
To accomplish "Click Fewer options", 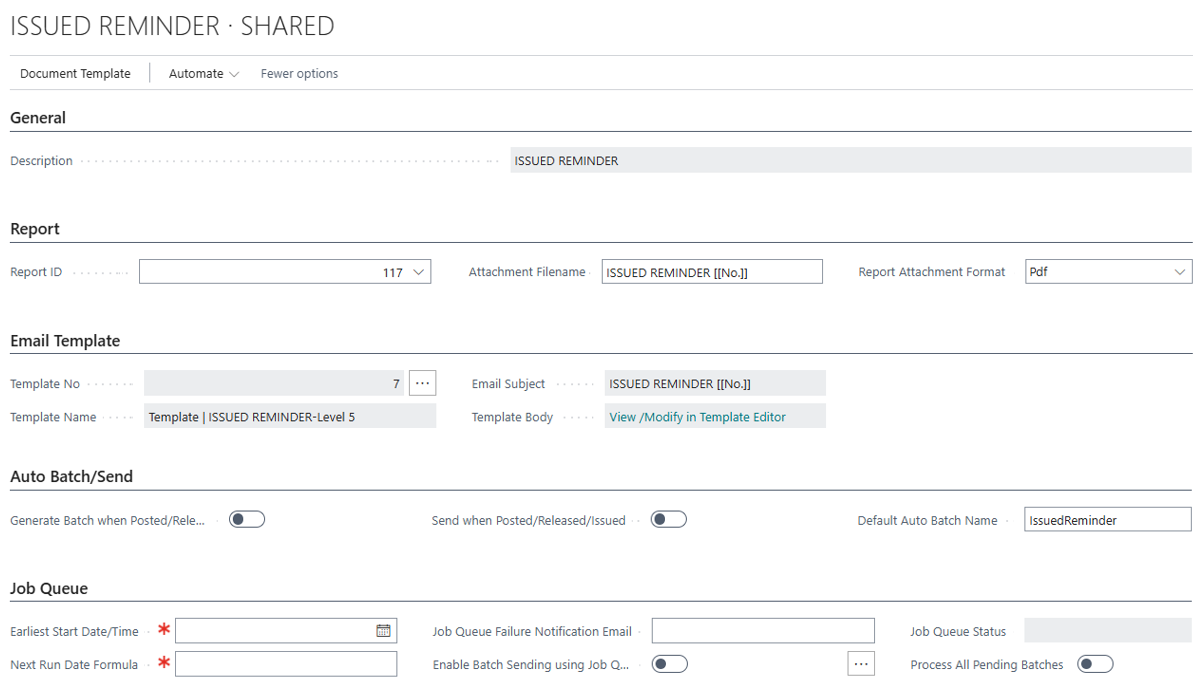I will 298,73.
